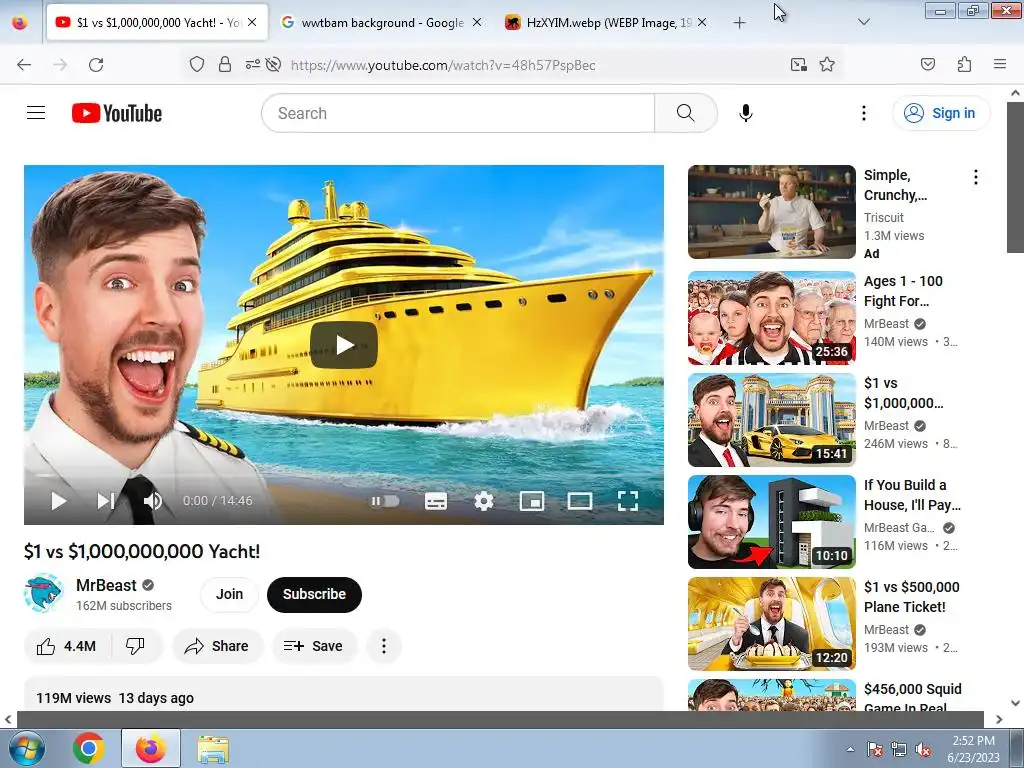Open Windows Start menu
Viewport: 1024px width, 768px height.
coord(25,748)
